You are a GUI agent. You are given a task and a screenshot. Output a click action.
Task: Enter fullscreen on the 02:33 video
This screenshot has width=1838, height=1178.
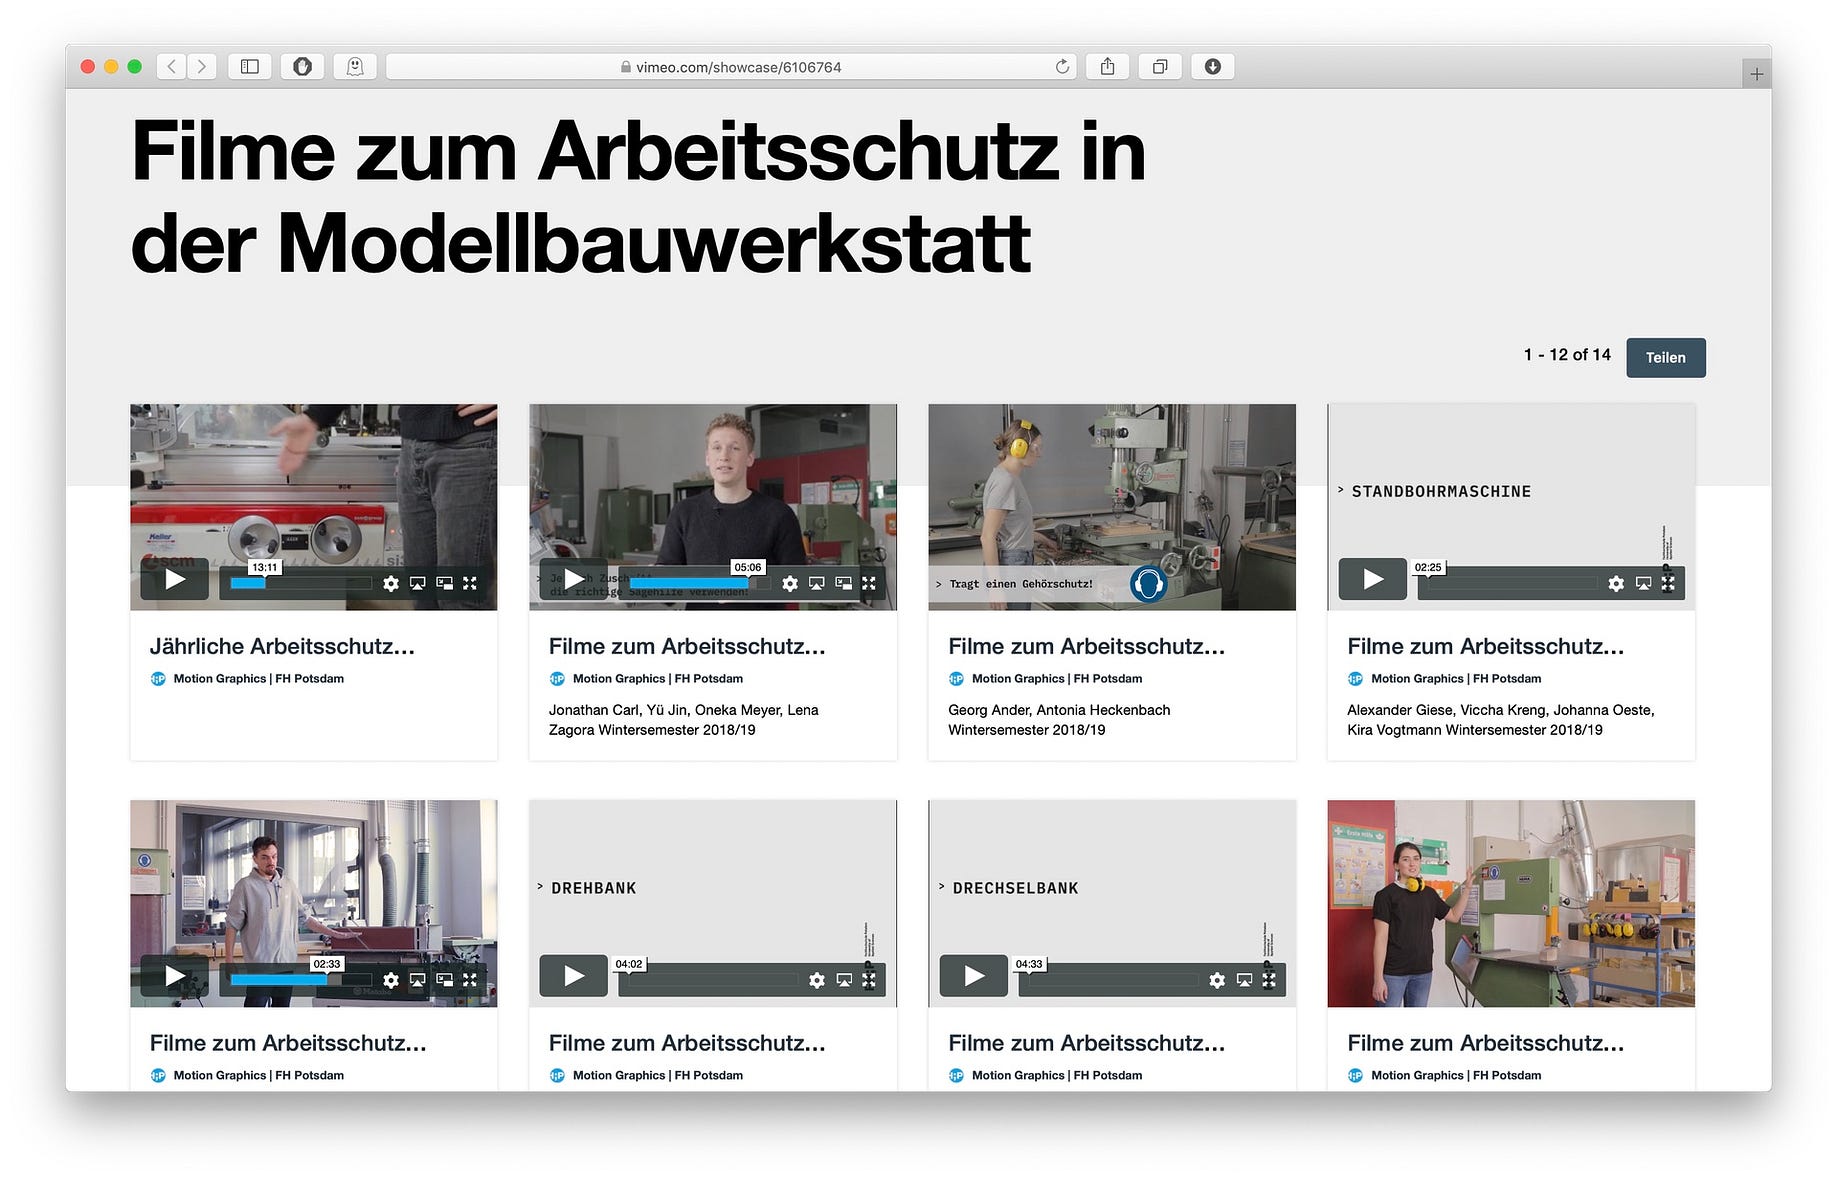point(470,980)
